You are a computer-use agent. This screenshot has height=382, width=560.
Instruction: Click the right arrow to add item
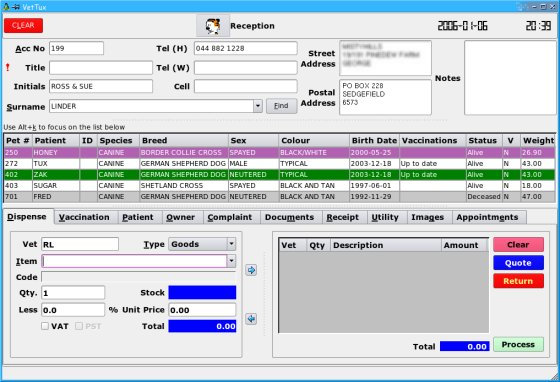pyautogui.click(x=251, y=270)
